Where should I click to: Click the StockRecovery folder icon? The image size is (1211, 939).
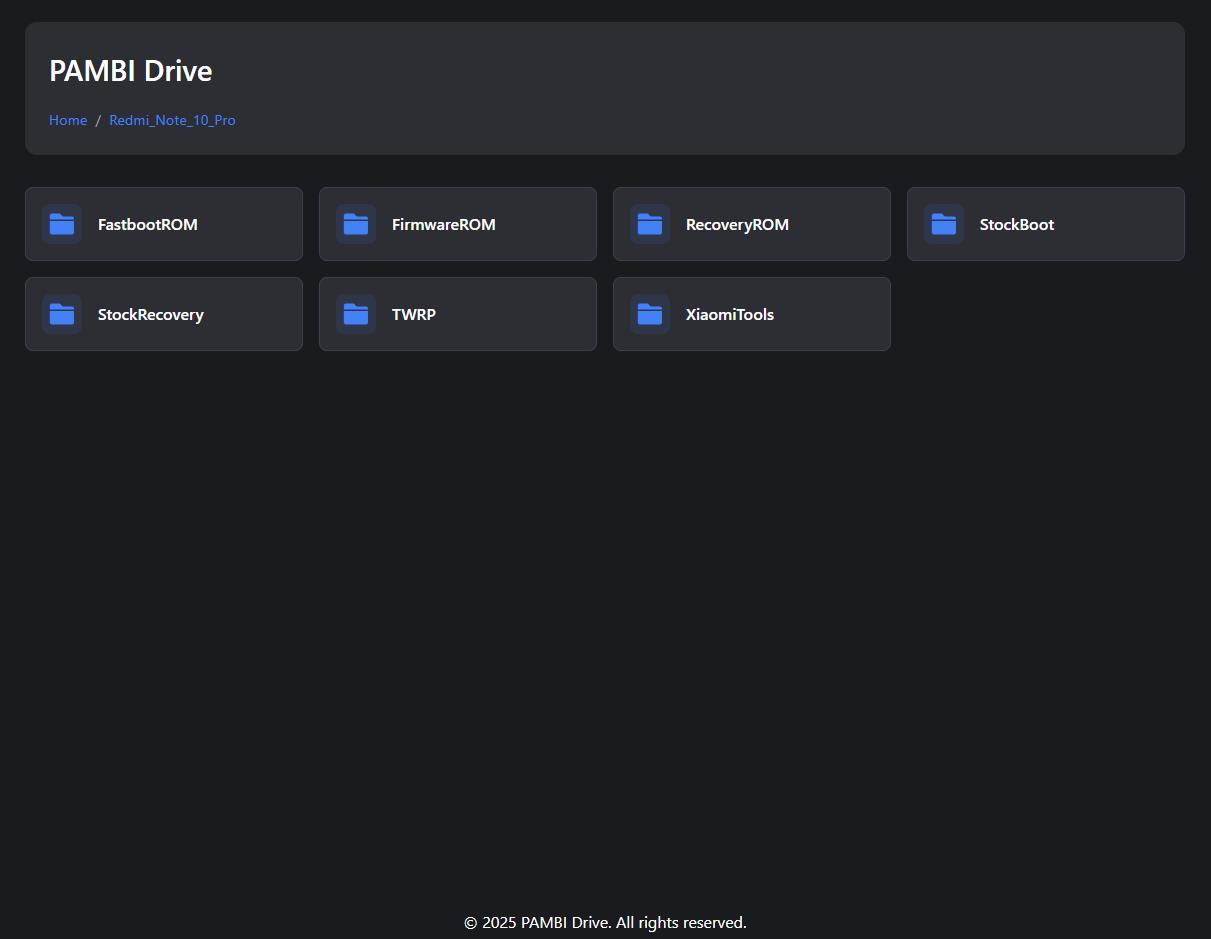pos(61,314)
